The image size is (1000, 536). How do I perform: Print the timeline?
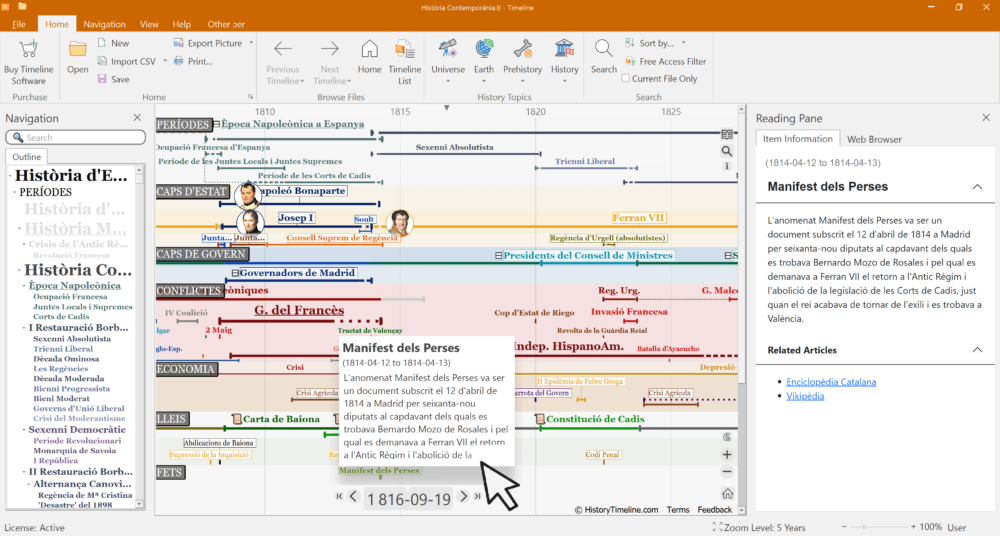[193, 61]
